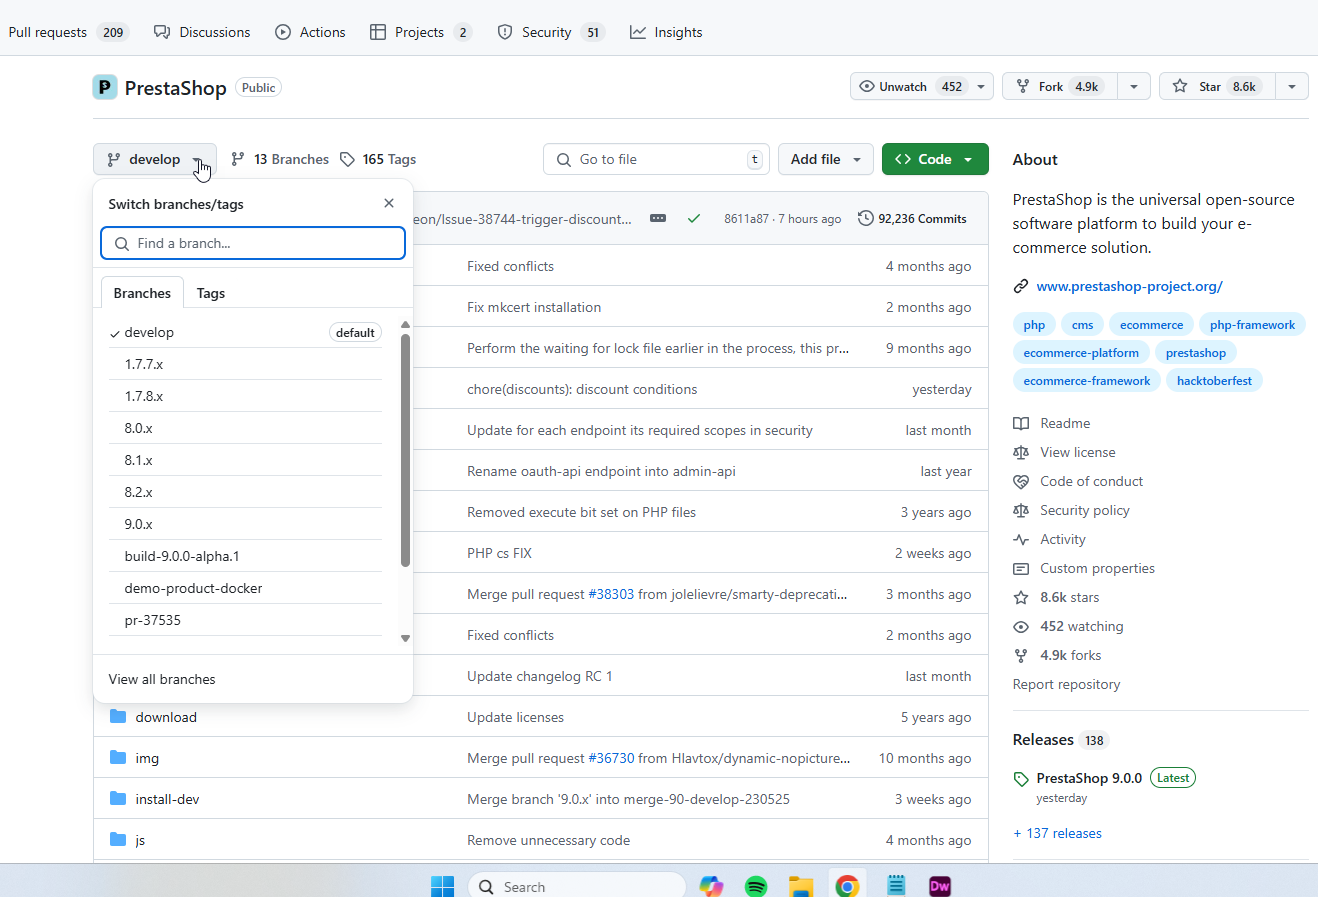Click the star icon next to 8.6k stars
Viewport: 1318px width, 897px height.
[x=1021, y=597]
